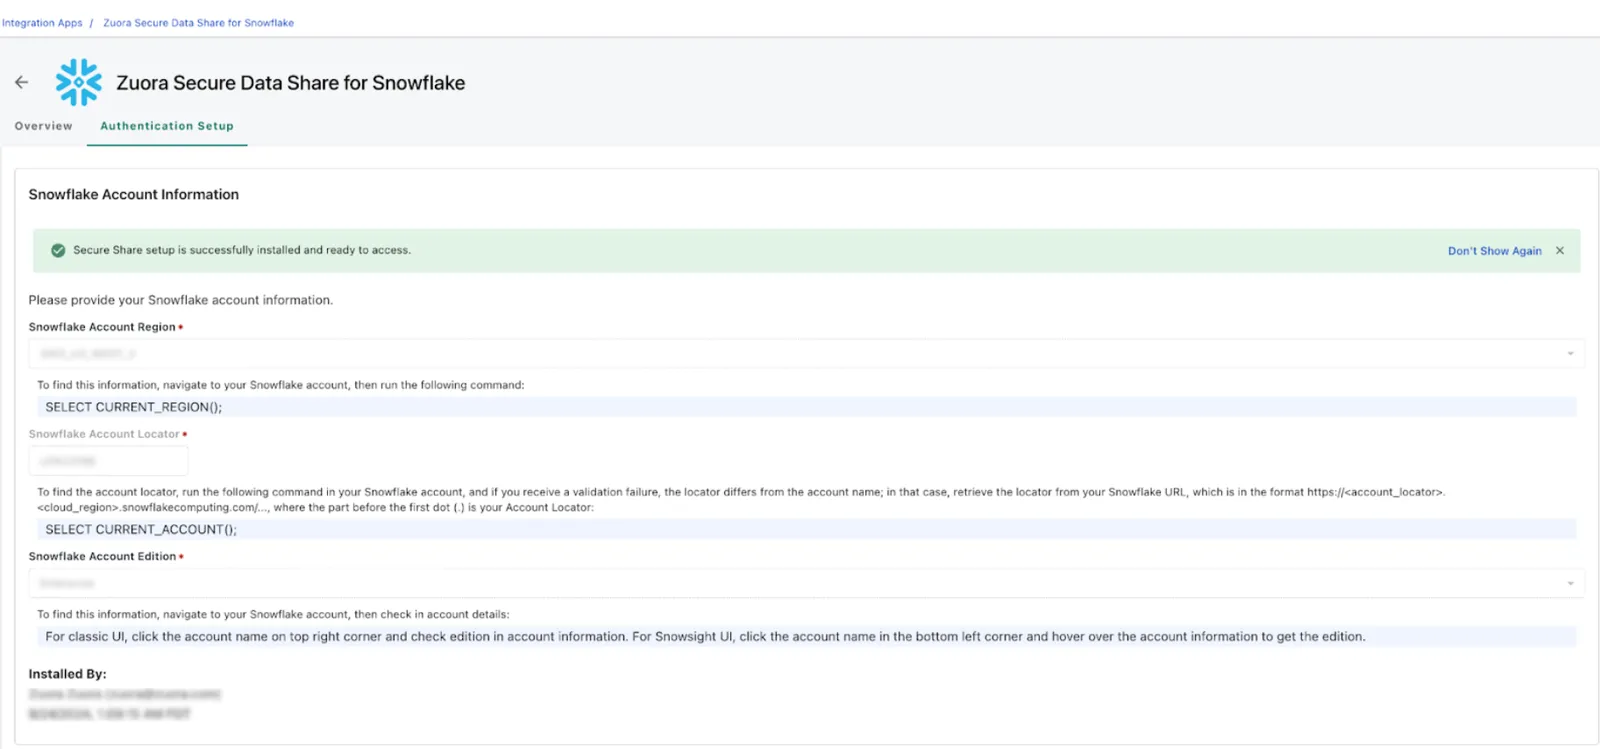Click the Snowflake Account Locator label
This screenshot has height=749, width=1600.
[x=104, y=434]
